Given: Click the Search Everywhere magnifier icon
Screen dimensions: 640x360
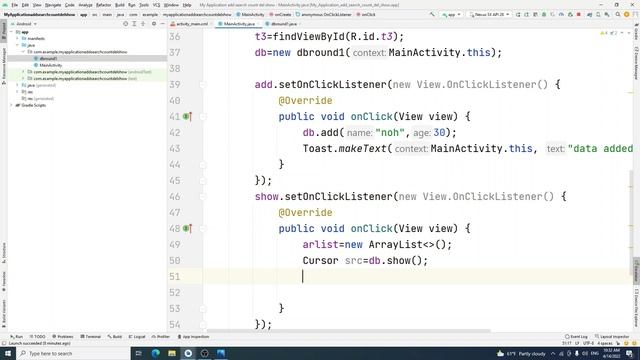Looking at the screenshot, I should pos(618,15).
